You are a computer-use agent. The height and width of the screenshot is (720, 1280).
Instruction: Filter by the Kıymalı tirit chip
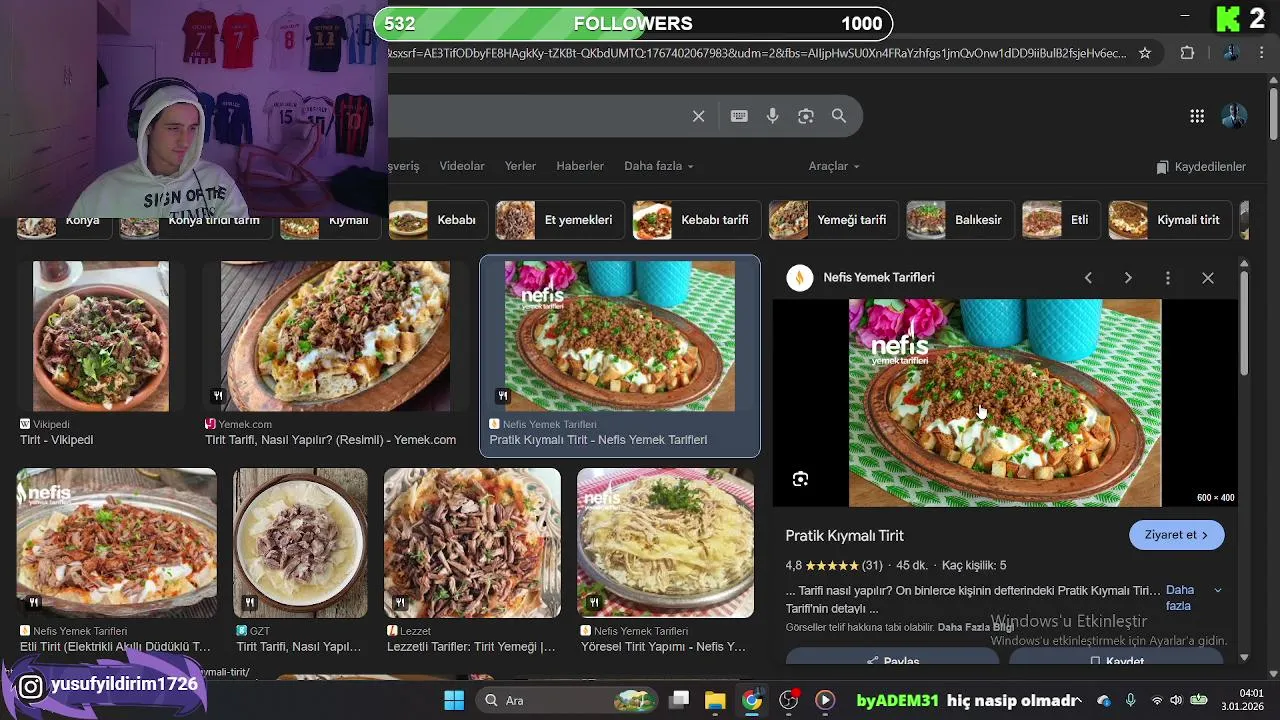1170,220
